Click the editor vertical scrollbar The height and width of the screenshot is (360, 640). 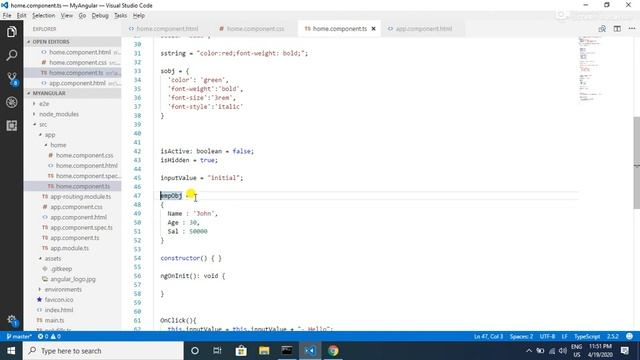636,163
